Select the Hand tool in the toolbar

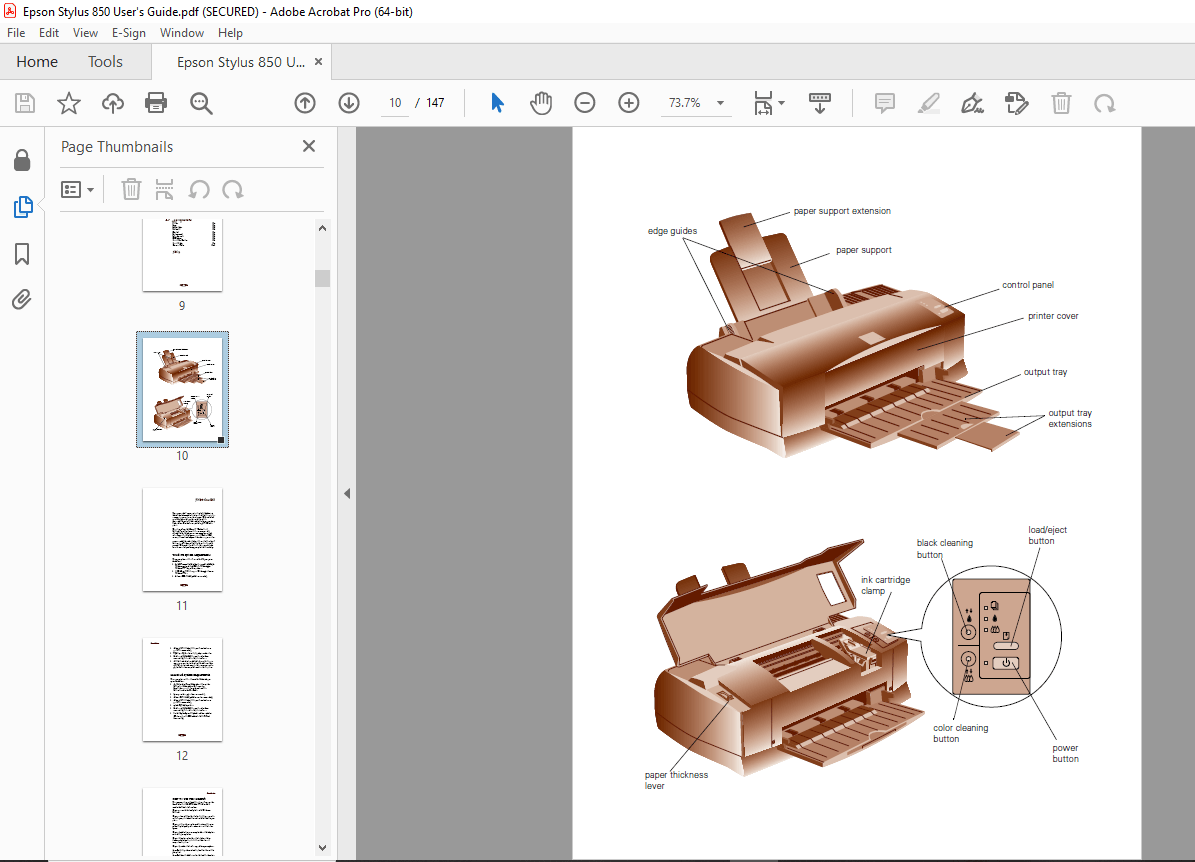541,103
